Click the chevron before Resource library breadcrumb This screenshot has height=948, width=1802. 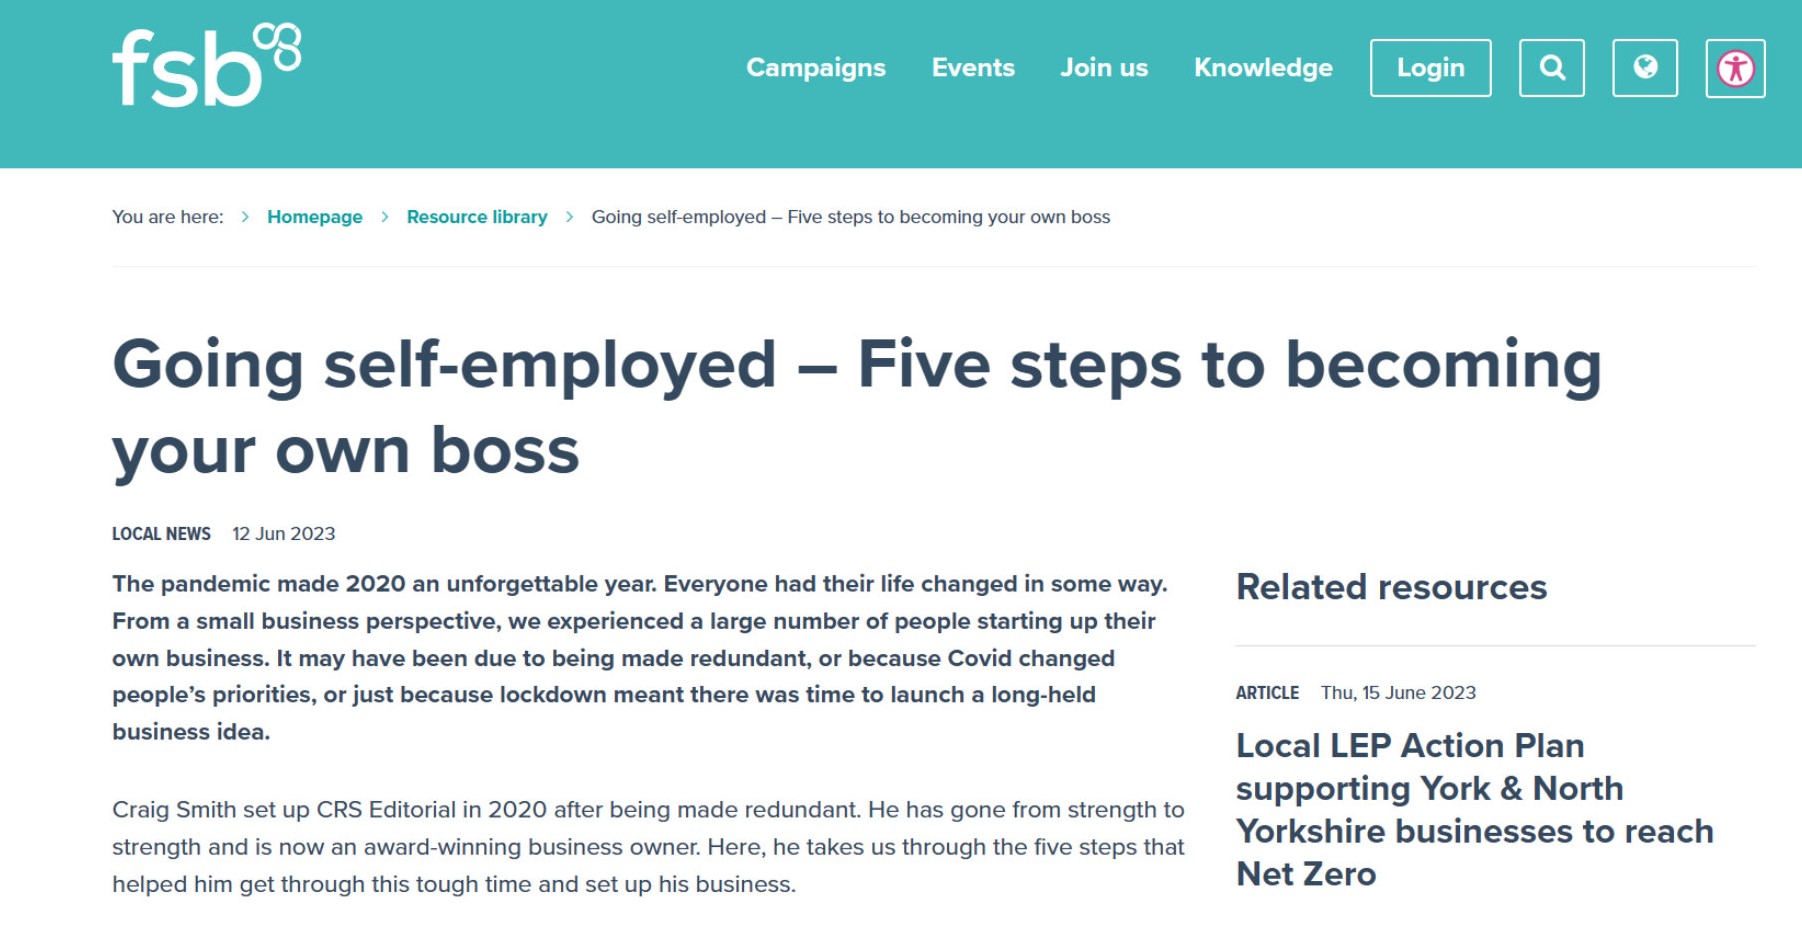385,217
